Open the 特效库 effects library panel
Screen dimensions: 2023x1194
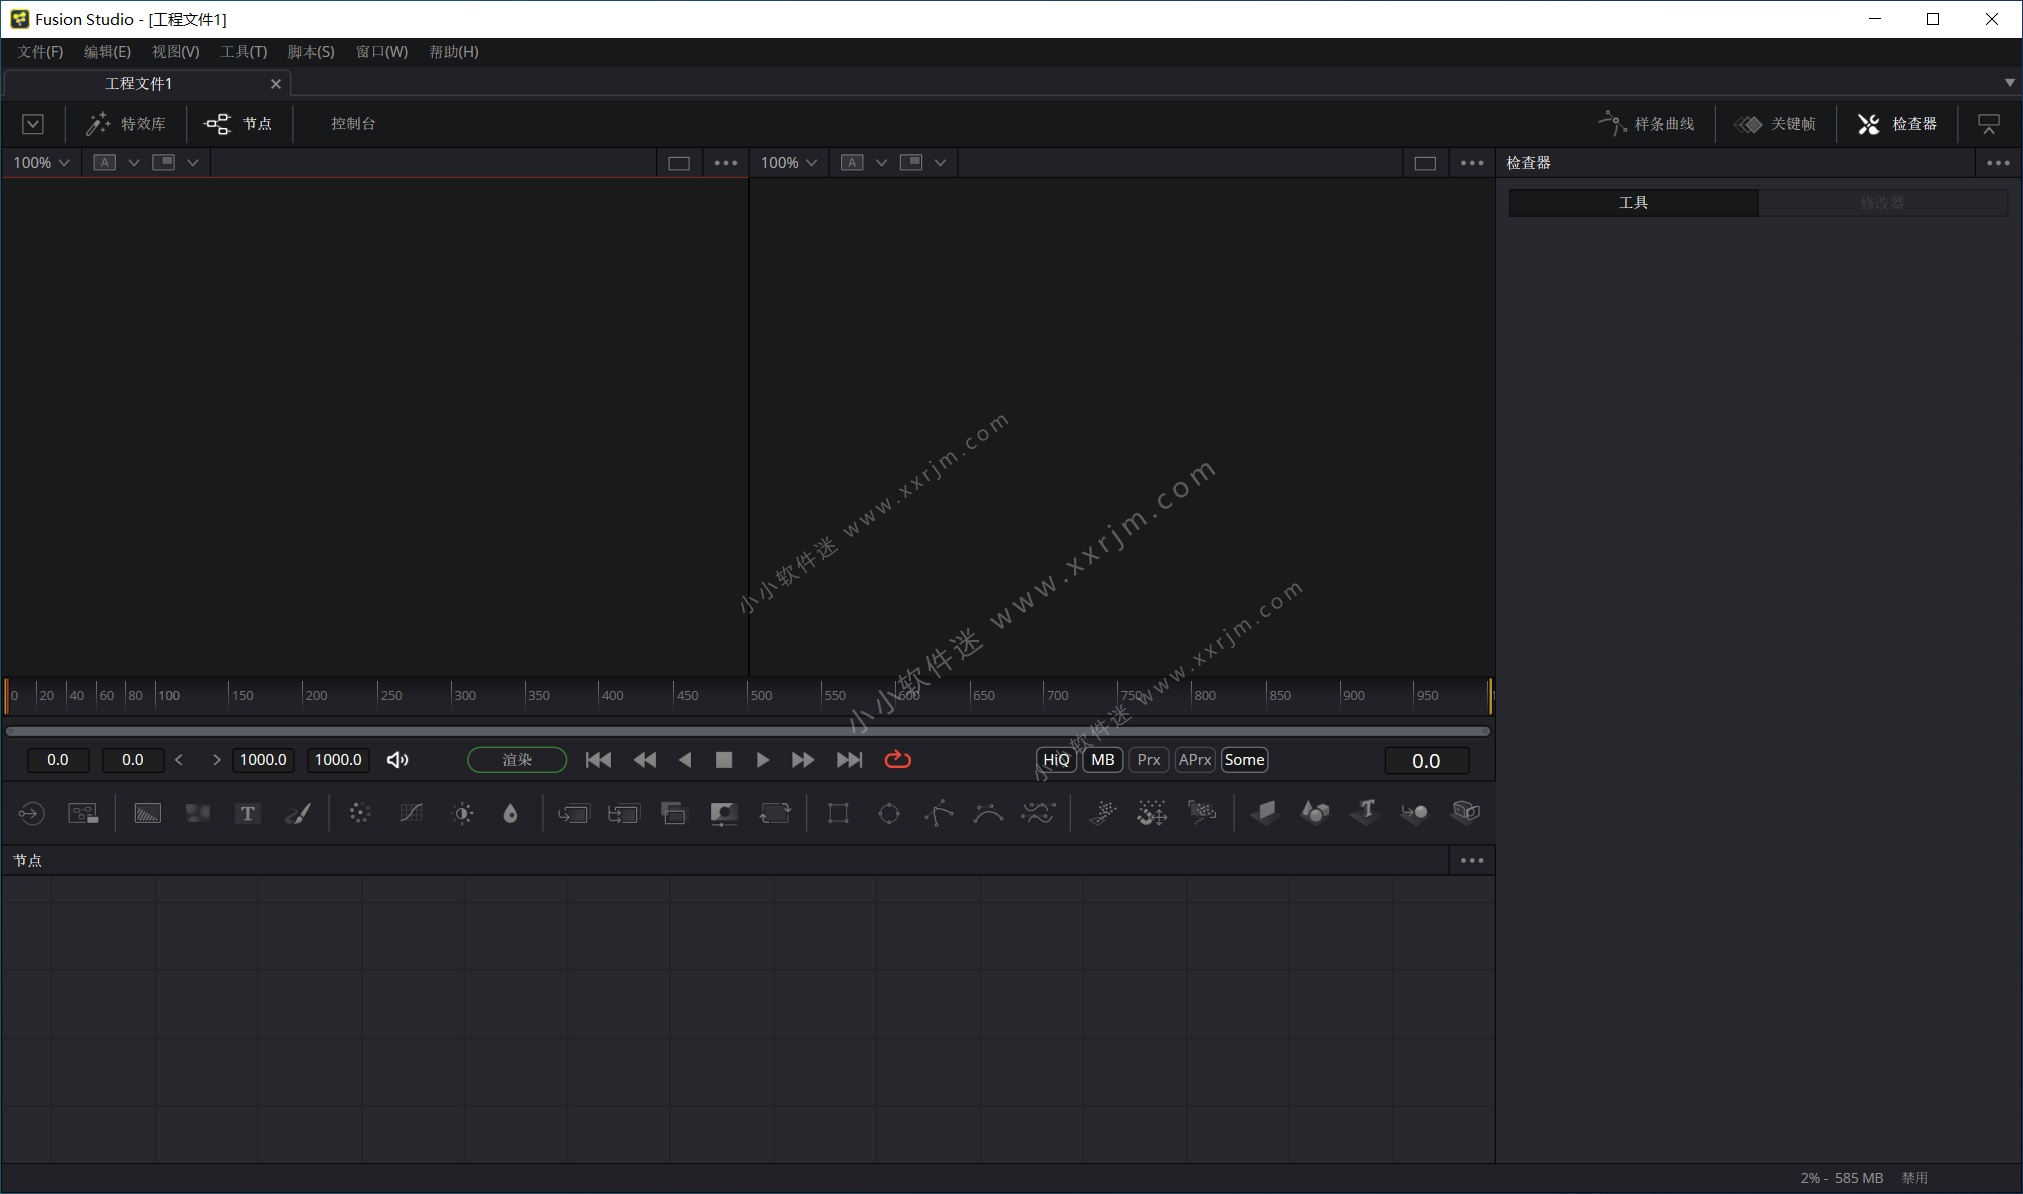point(126,124)
